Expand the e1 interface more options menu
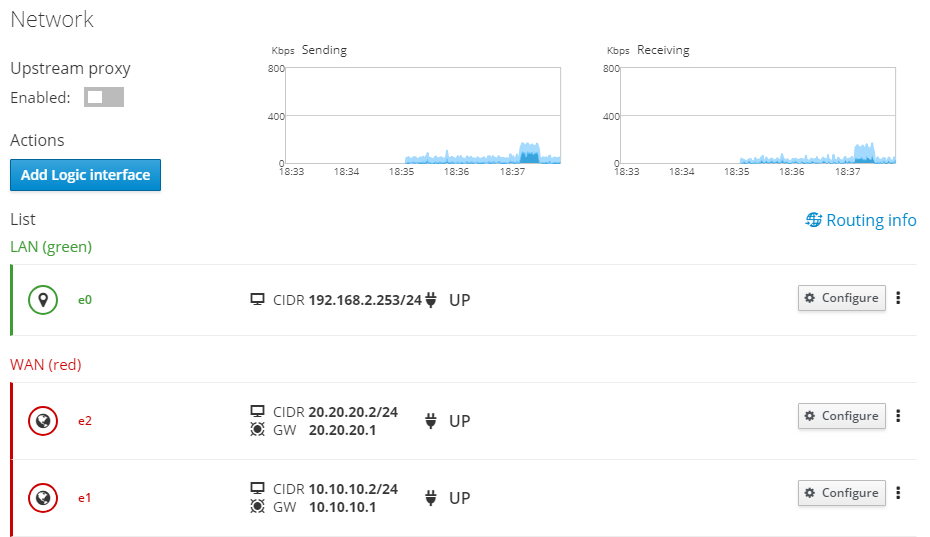This screenshot has height=537, width=930. click(x=899, y=492)
